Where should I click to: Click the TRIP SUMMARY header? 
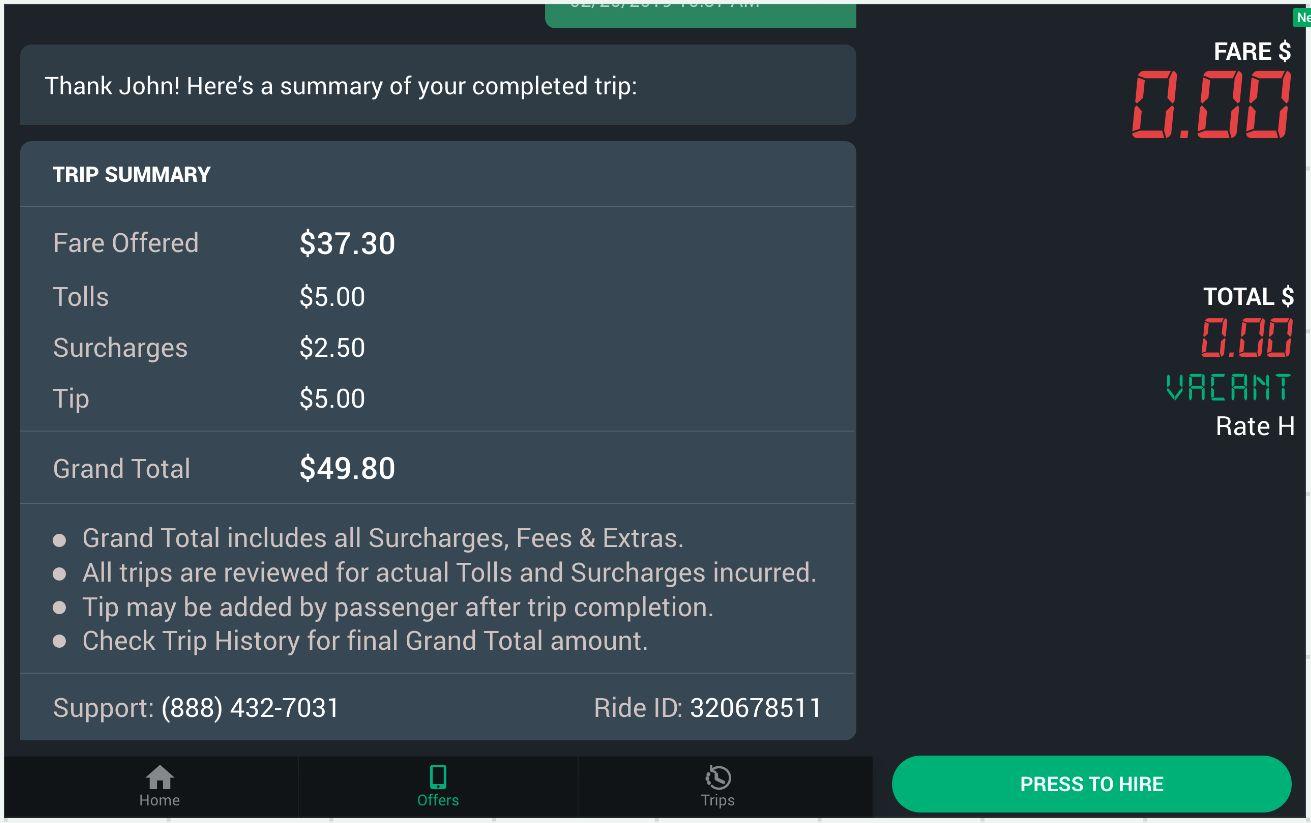click(131, 175)
